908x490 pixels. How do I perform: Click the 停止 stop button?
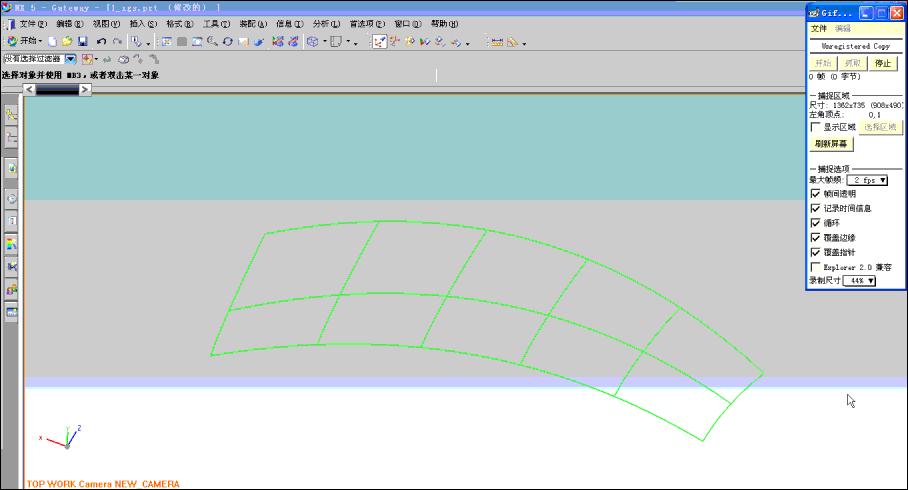pos(883,63)
